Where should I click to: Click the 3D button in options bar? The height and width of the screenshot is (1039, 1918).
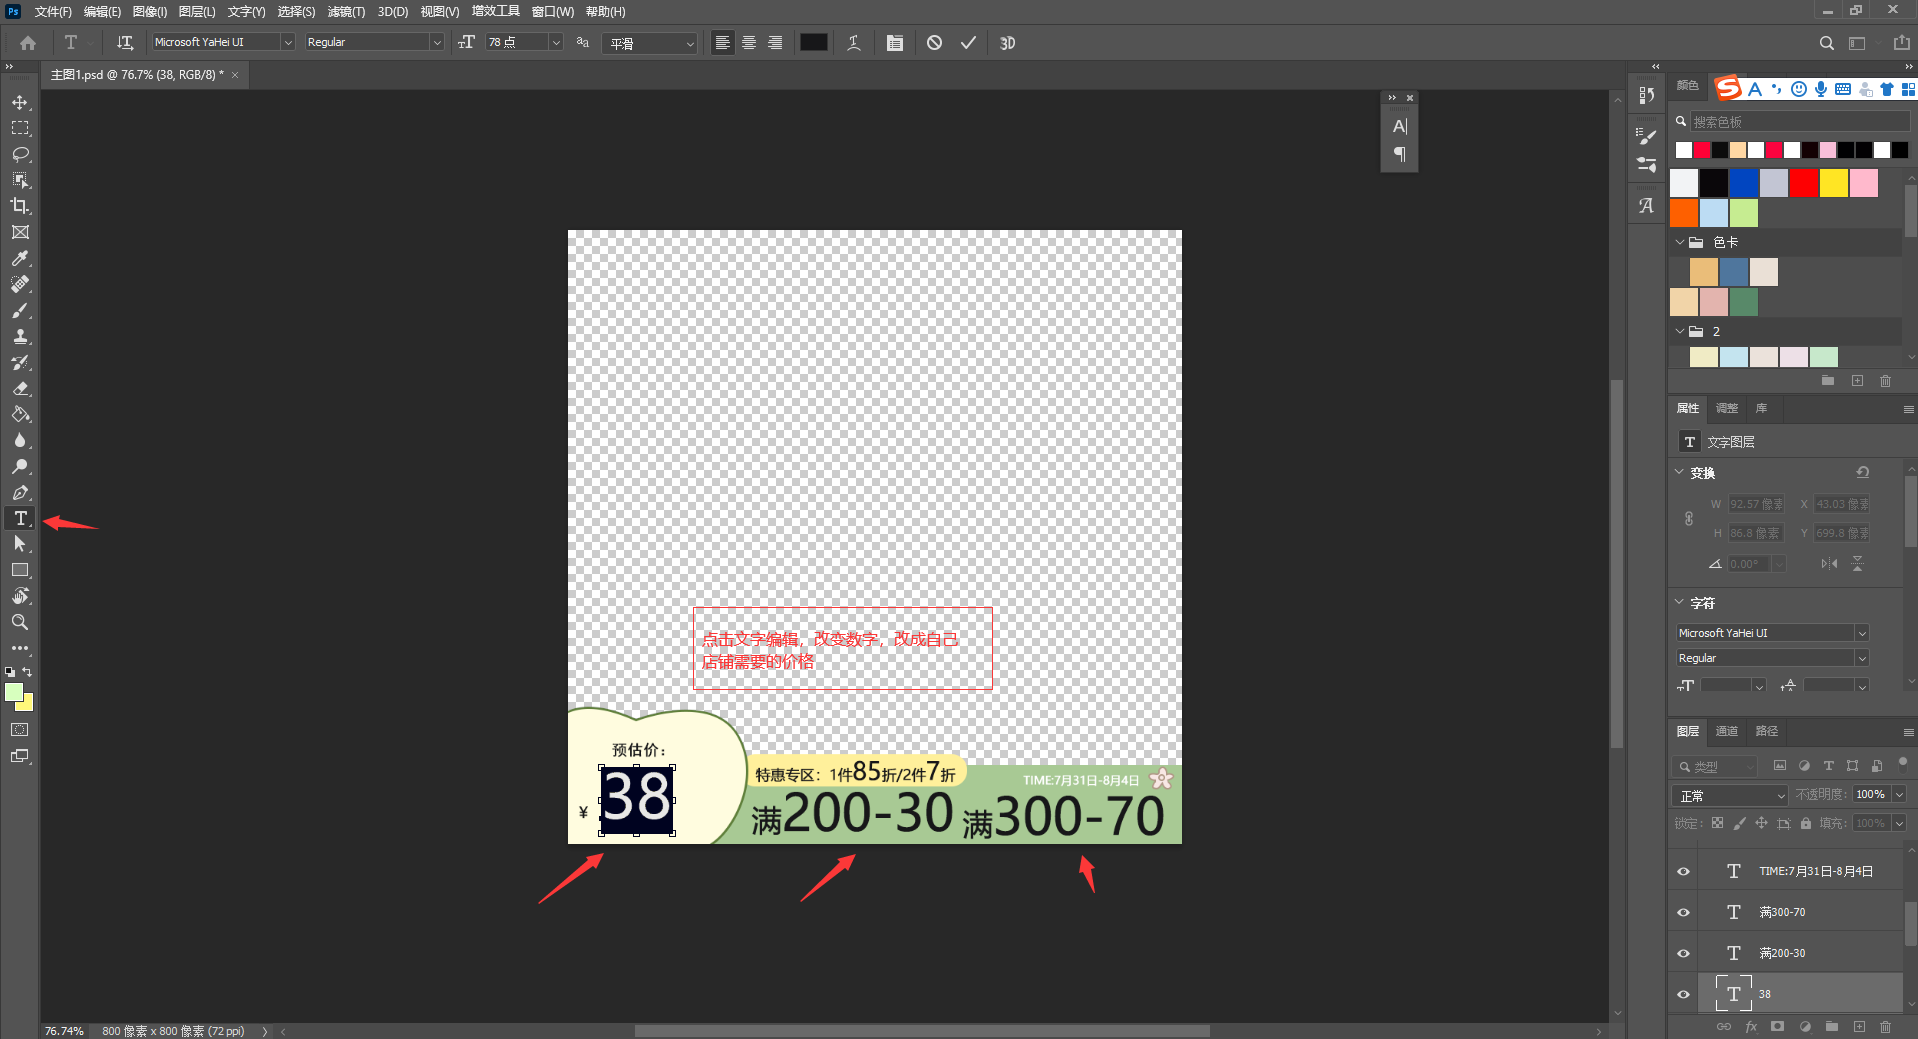[1007, 43]
